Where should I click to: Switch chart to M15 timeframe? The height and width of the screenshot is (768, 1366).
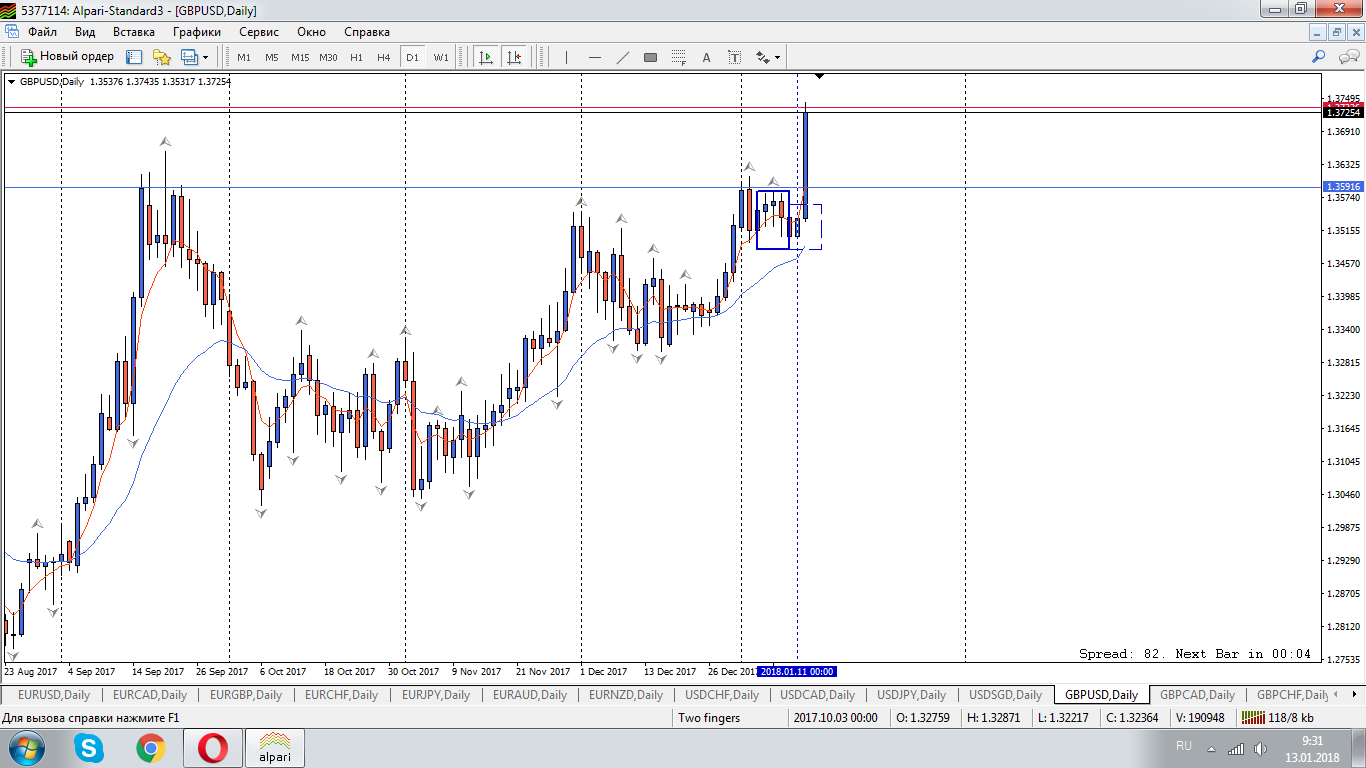tap(300, 58)
